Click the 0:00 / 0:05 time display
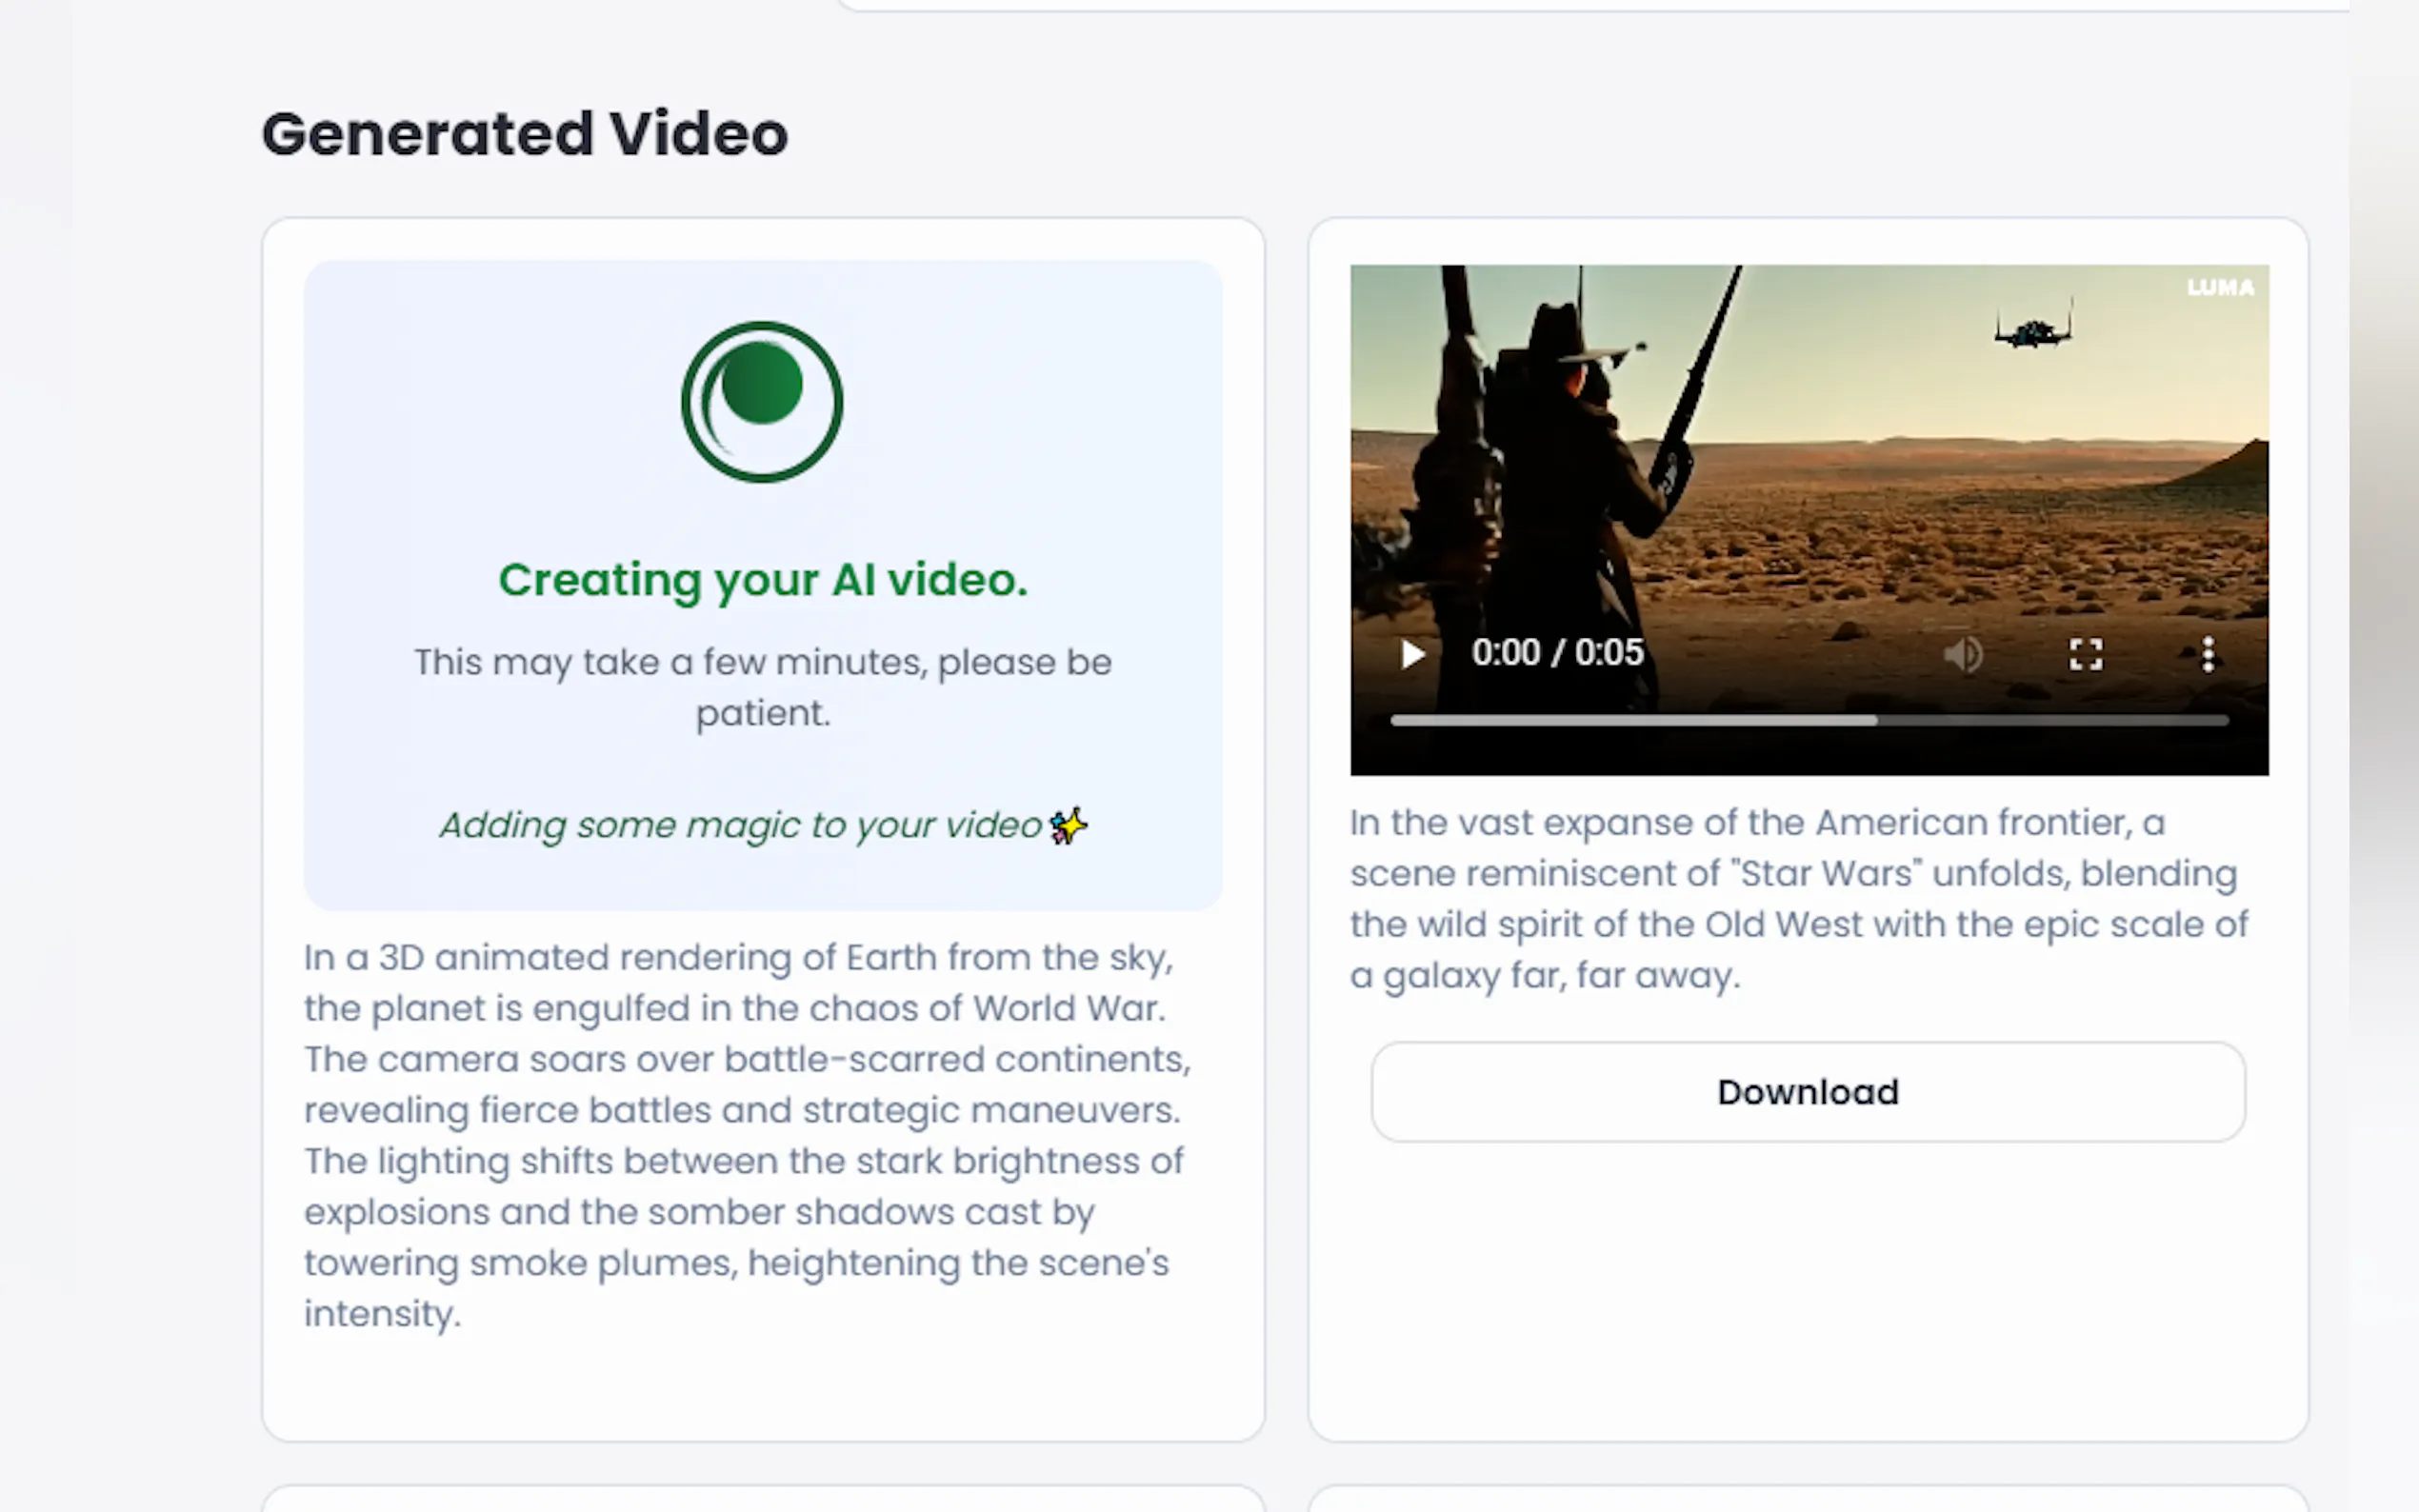The image size is (2419, 1512). coord(1557,653)
